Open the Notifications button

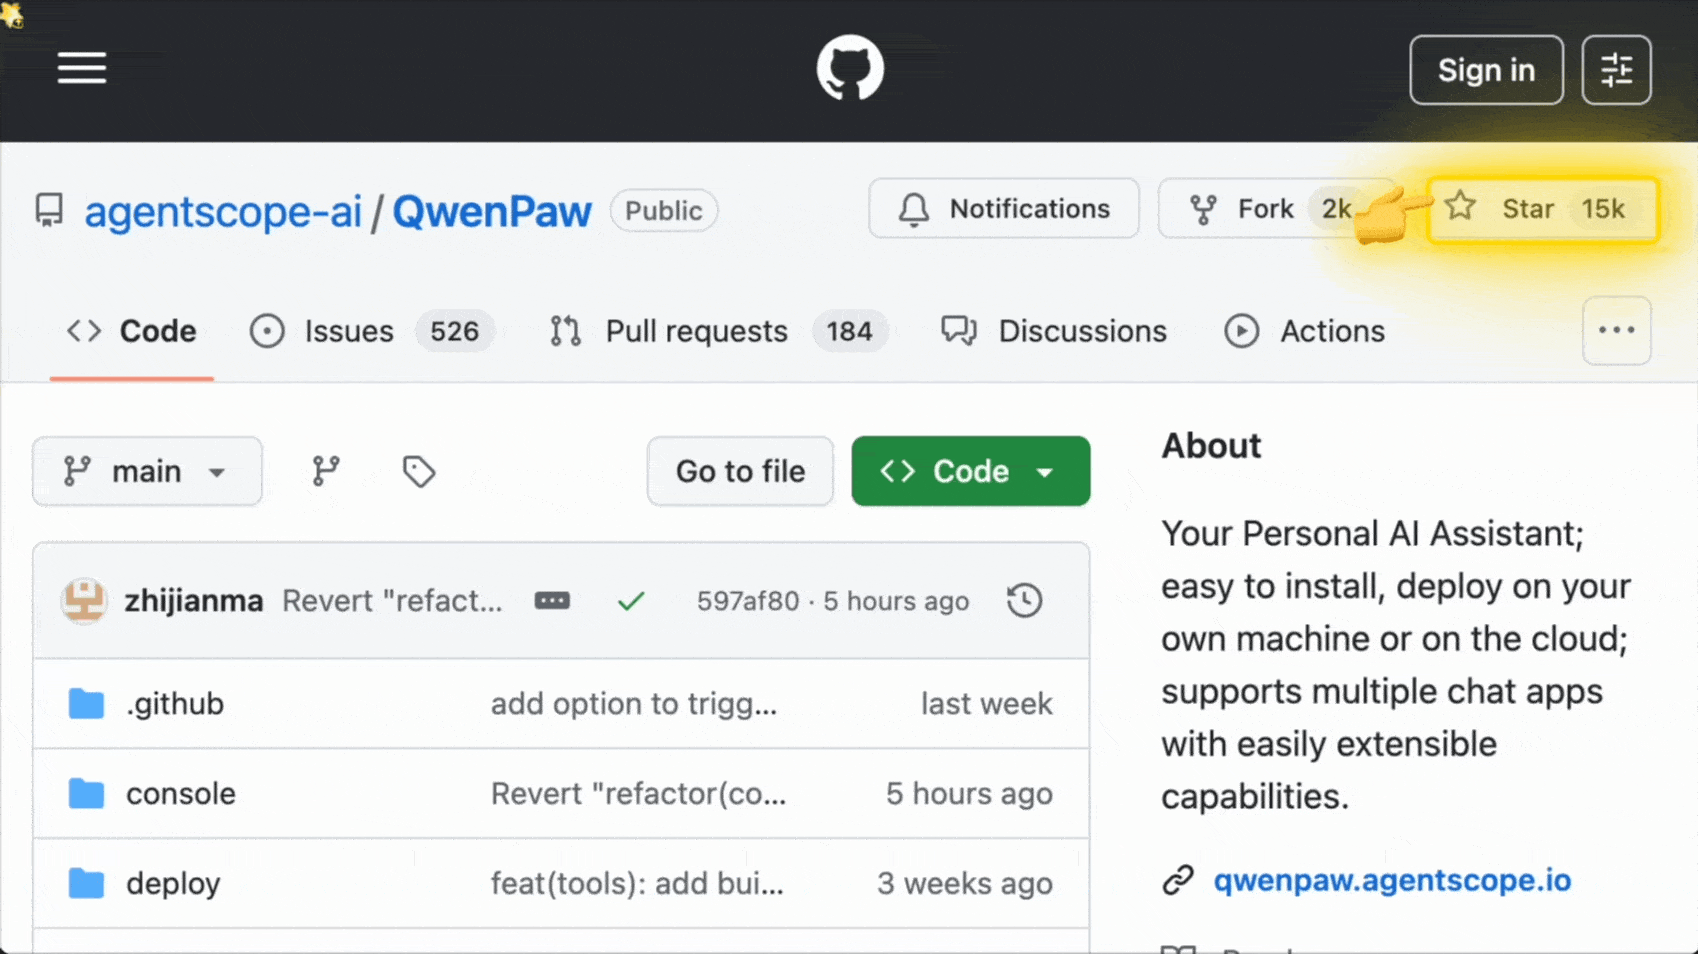point(1003,209)
